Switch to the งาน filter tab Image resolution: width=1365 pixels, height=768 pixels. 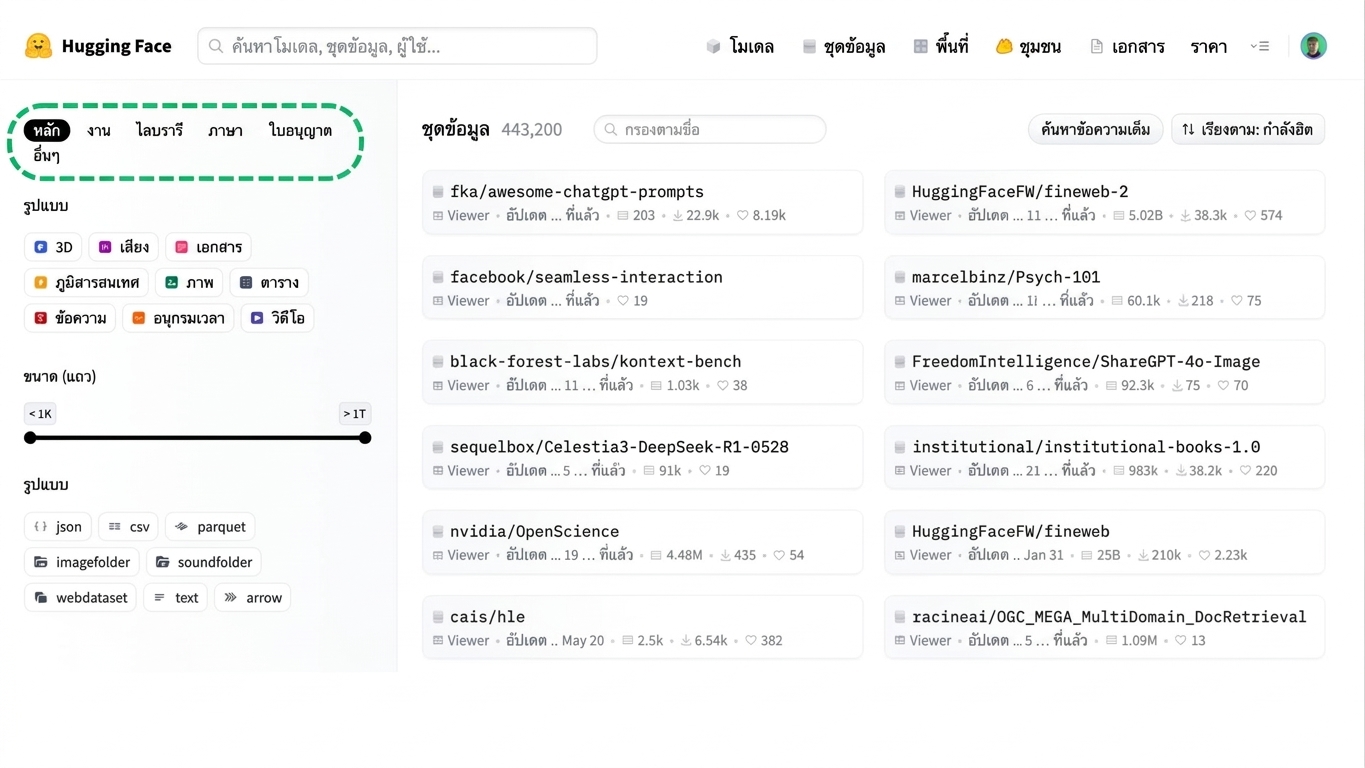pos(98,130)
